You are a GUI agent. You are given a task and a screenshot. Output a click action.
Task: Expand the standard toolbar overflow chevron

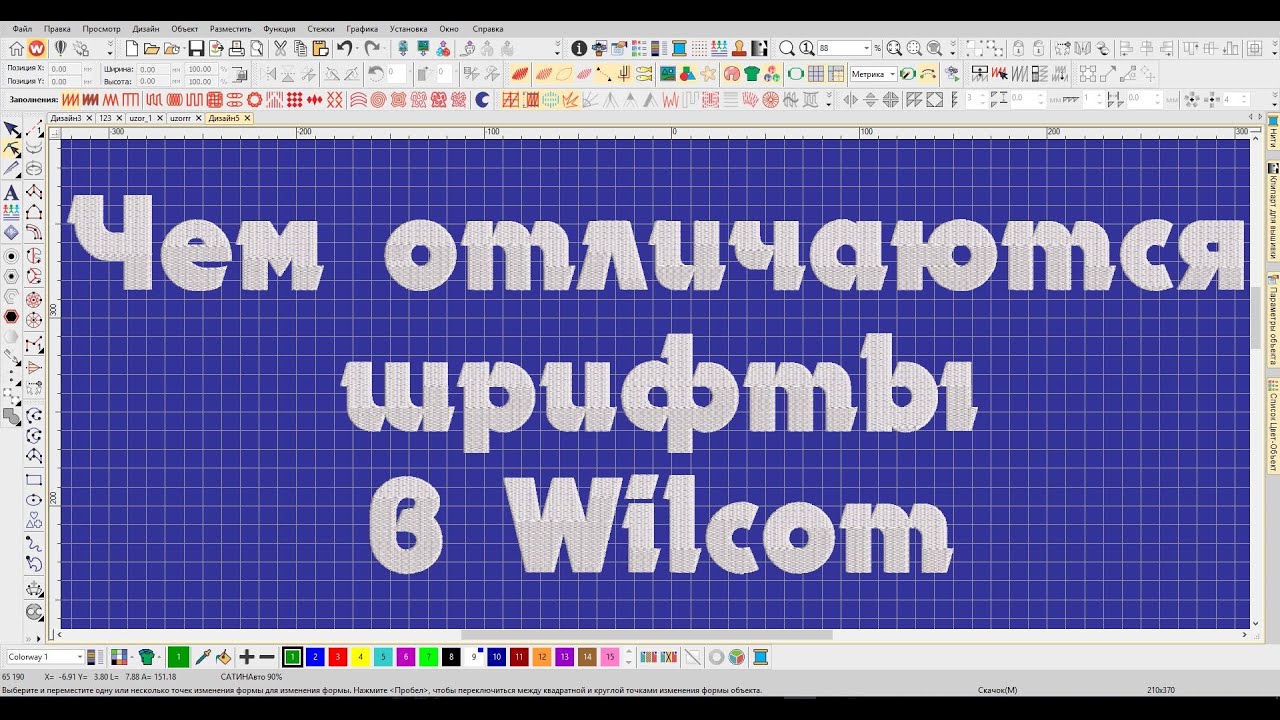click(558, 48)
